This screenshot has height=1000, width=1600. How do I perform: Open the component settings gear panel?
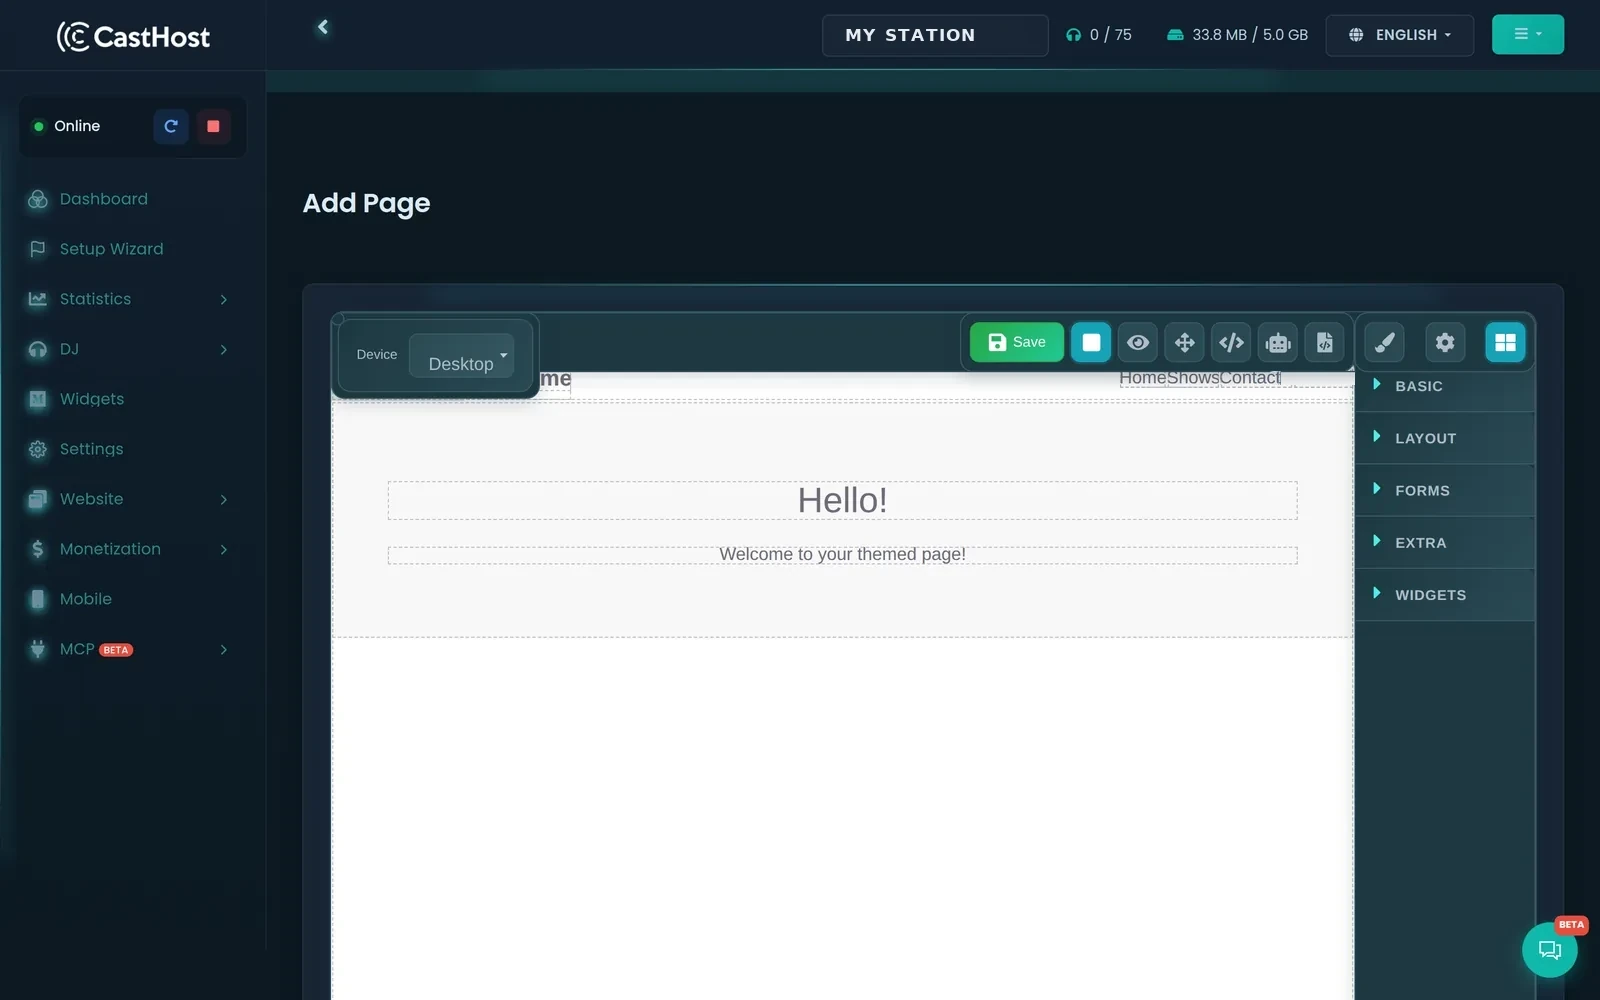pos(1445,342)
